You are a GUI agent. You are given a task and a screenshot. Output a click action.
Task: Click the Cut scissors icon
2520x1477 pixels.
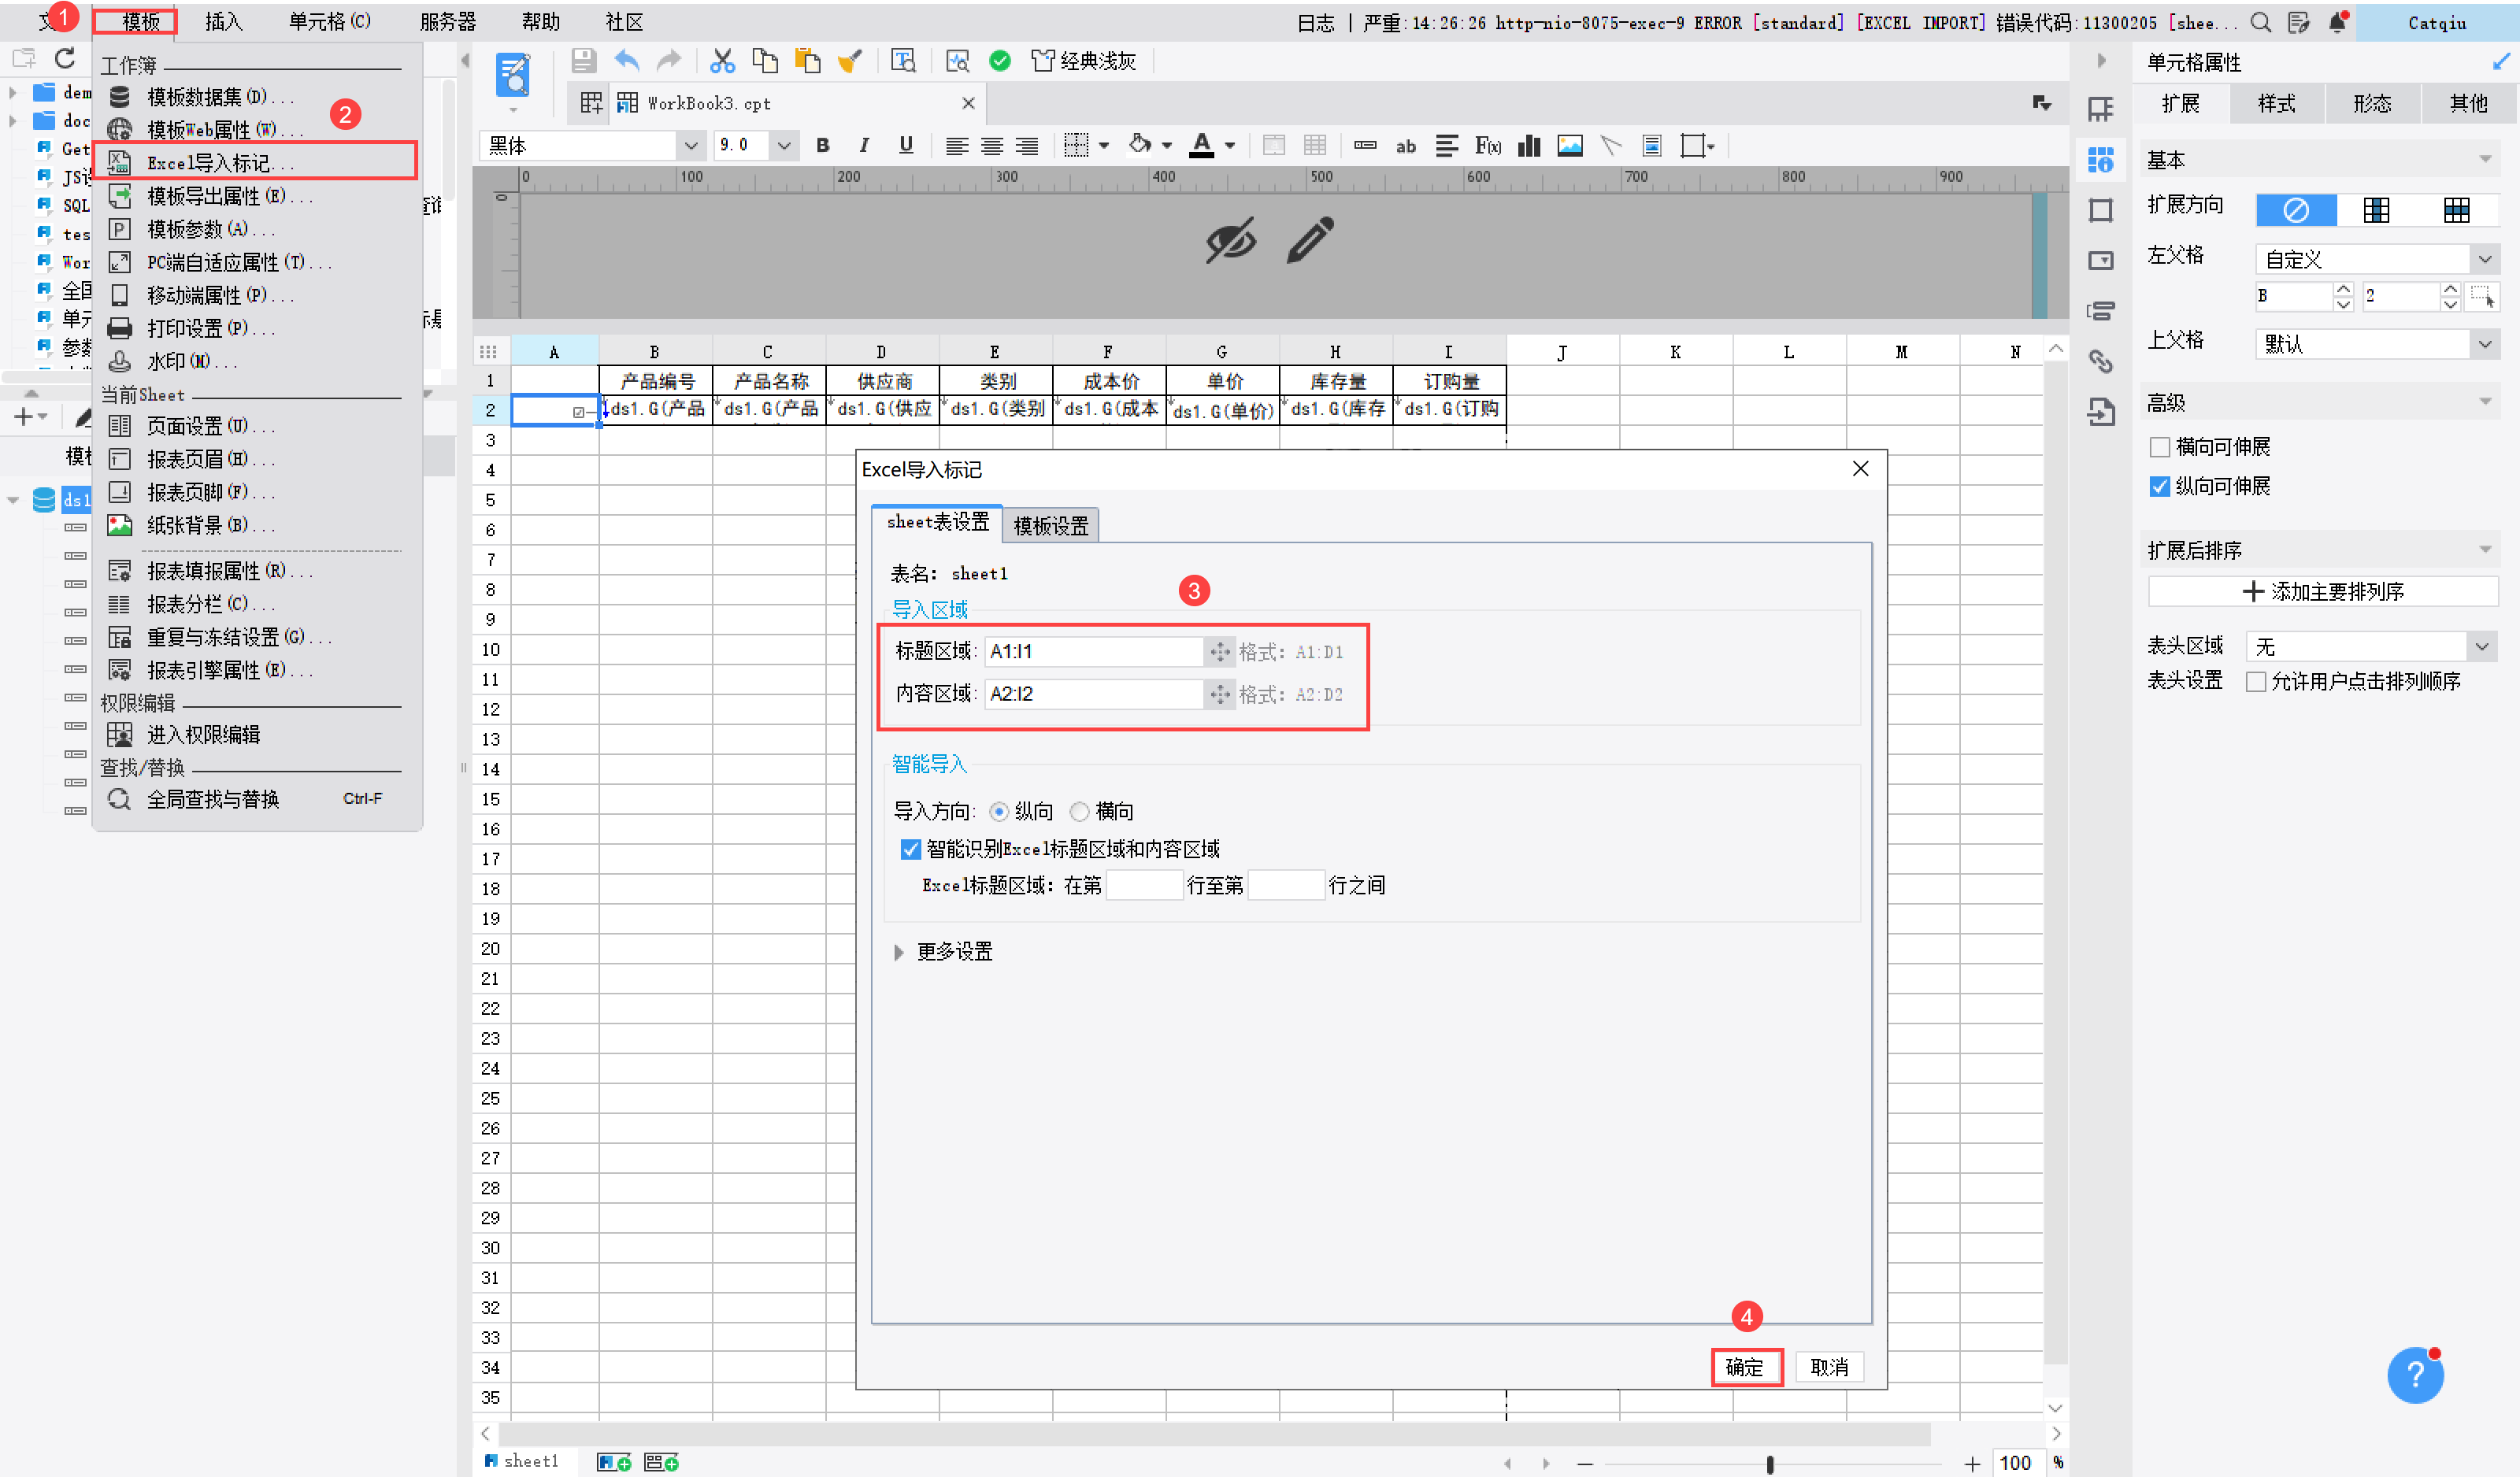722,61
